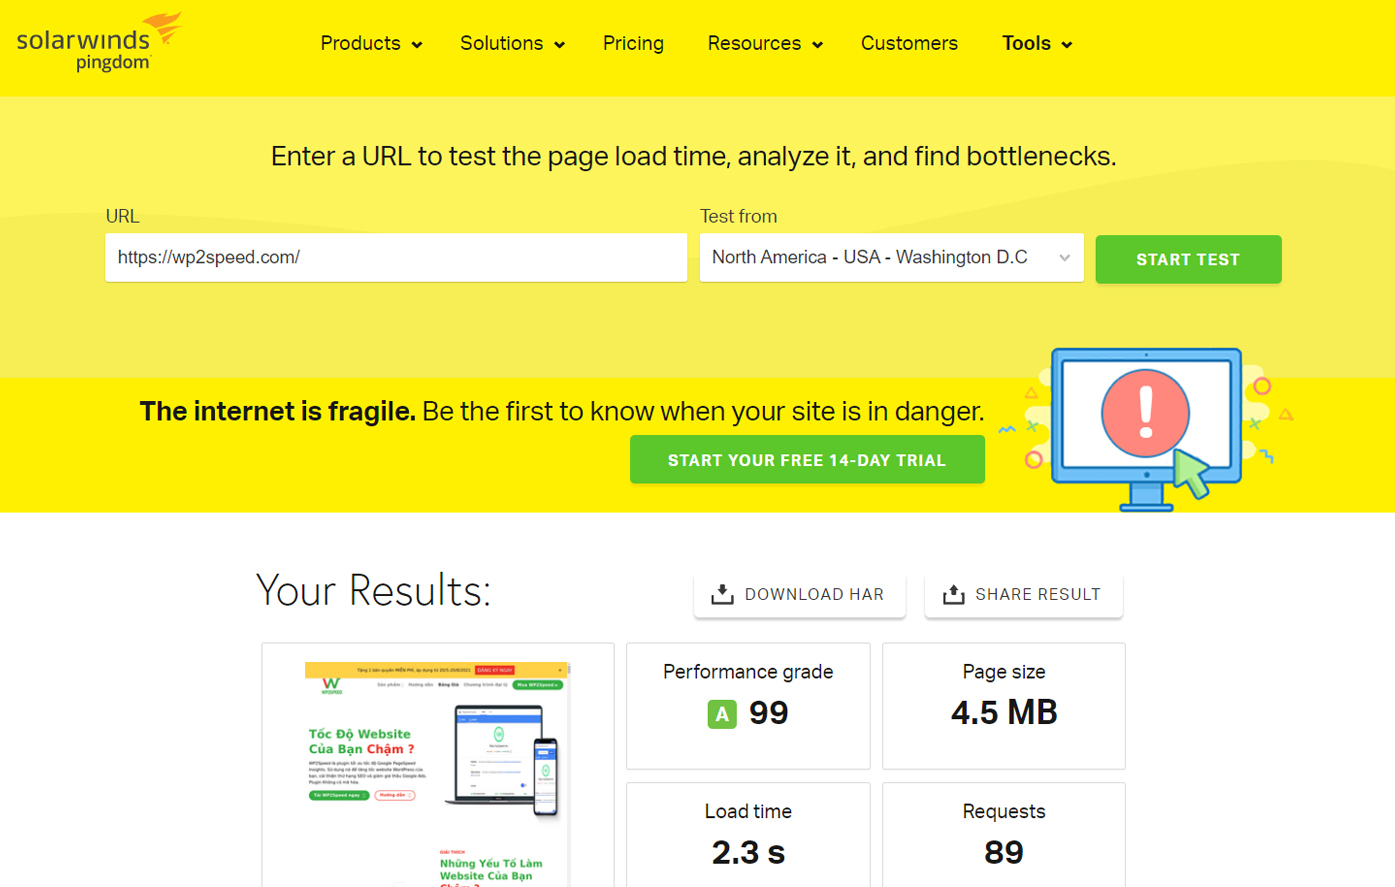Go to the Customers page
The height and width of the screenshot is (887, 1395).
pyautogui.click(x=909, y=44)
